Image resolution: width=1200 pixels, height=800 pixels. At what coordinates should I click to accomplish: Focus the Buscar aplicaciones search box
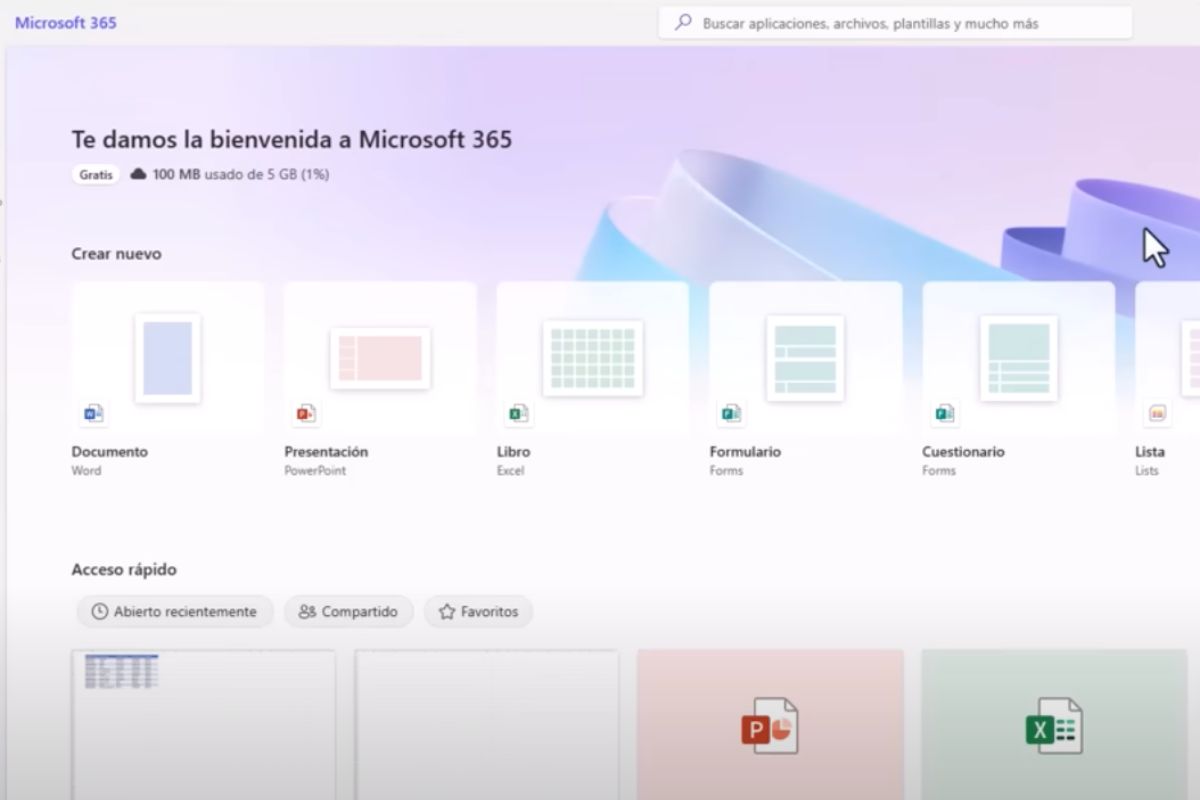click(895, 22)
